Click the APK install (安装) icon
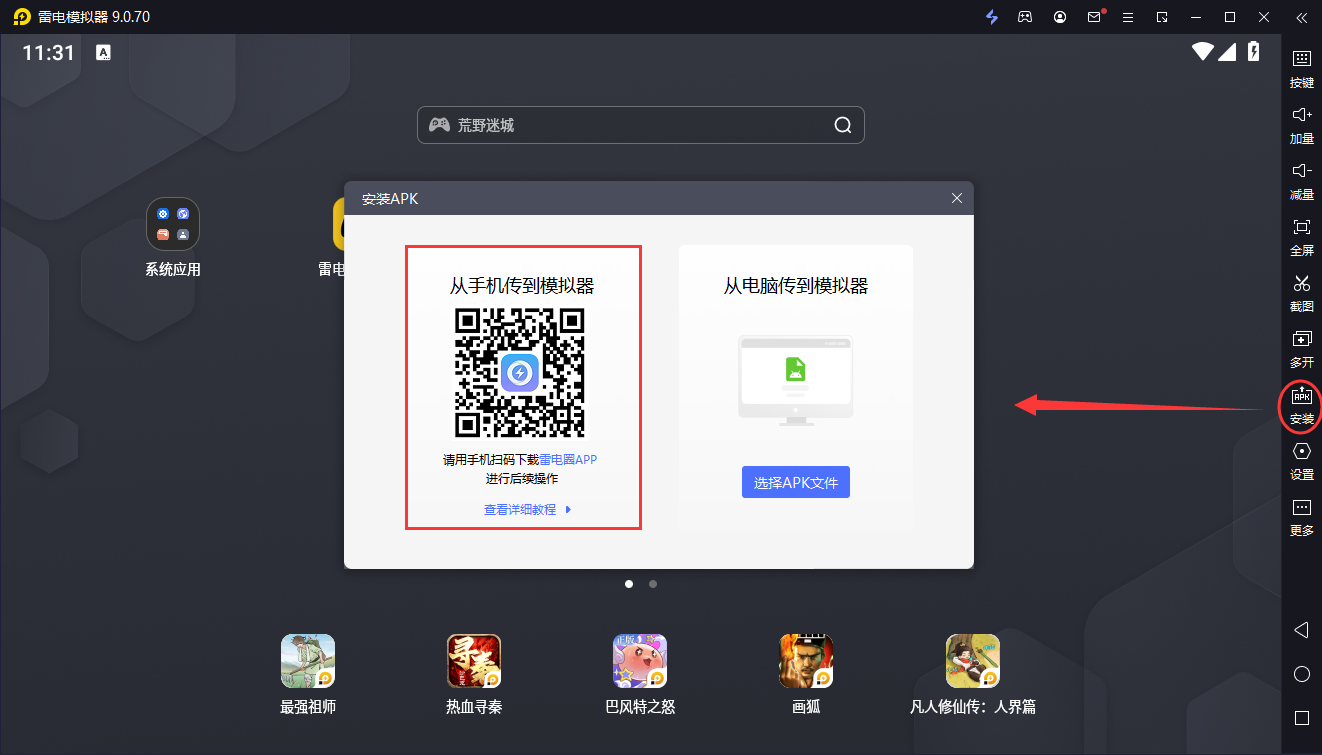 tap(1301, 396)
